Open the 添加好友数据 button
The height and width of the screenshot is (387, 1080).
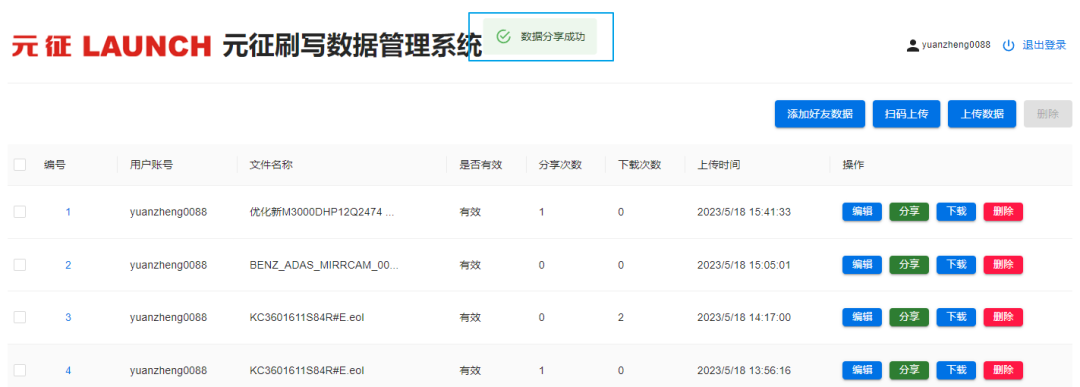[x=820, y=114]
